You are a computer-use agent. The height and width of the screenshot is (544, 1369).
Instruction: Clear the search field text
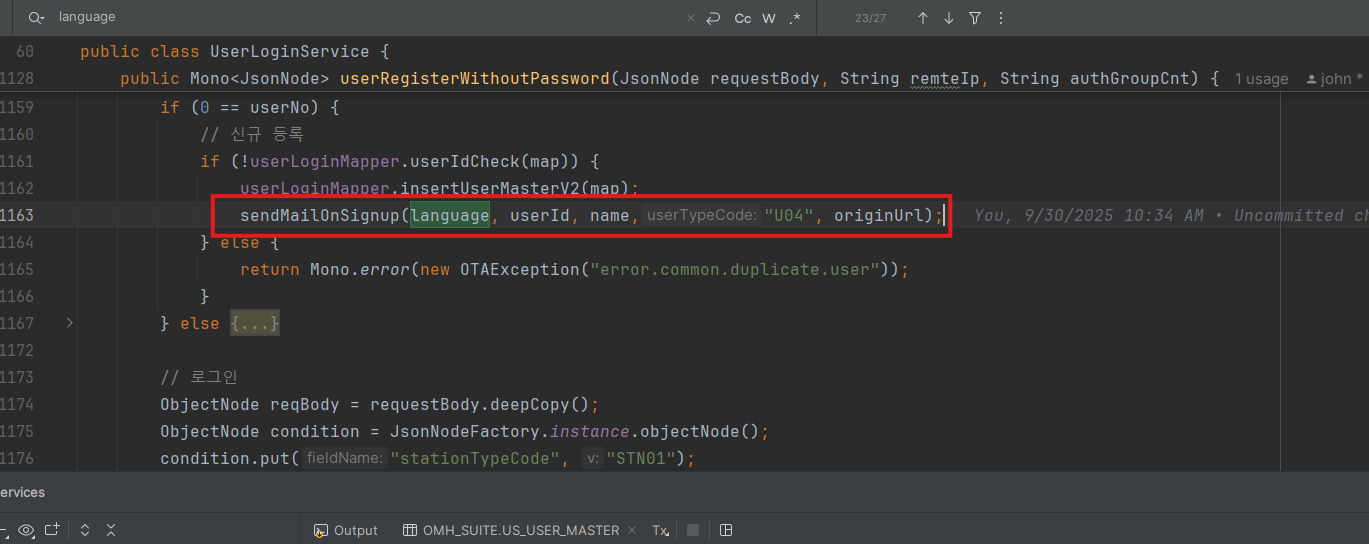pyautogui.click(x=691, y=18)
